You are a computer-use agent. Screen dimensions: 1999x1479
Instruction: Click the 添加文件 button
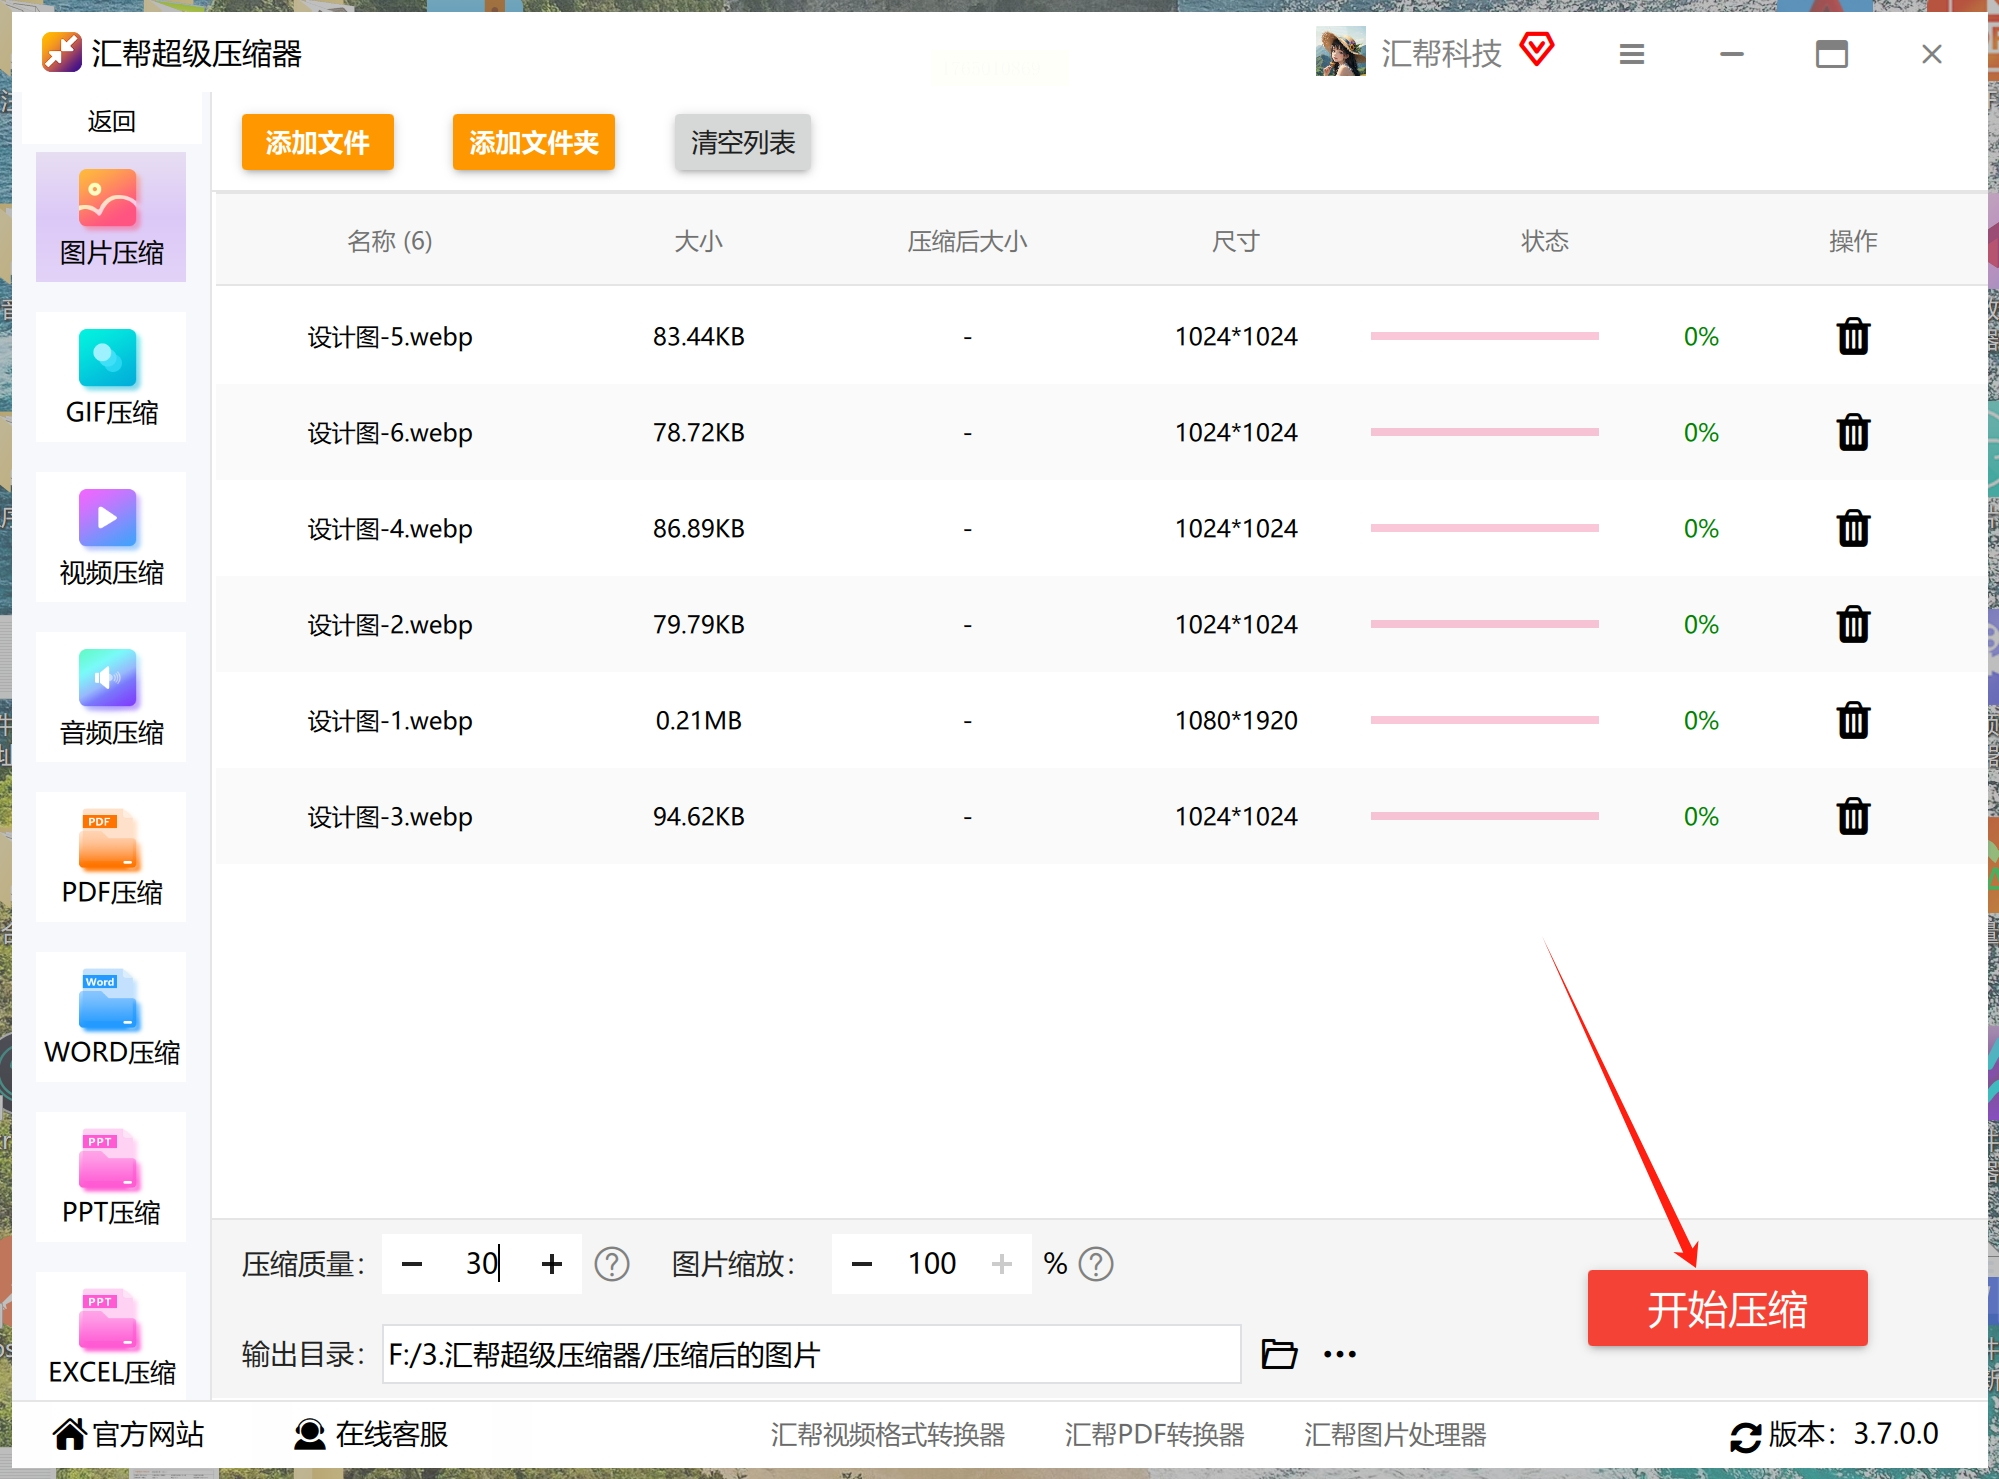click(317, 142)
